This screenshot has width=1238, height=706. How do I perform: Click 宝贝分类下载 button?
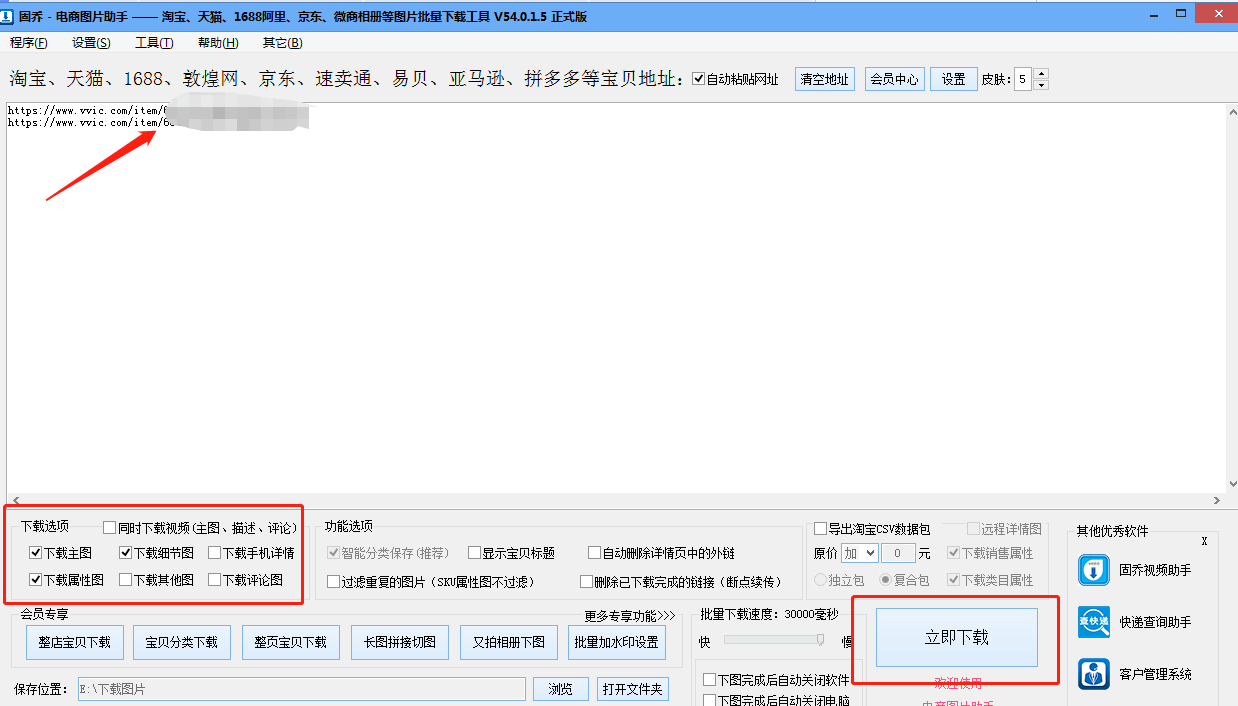(x=182, y=642)
